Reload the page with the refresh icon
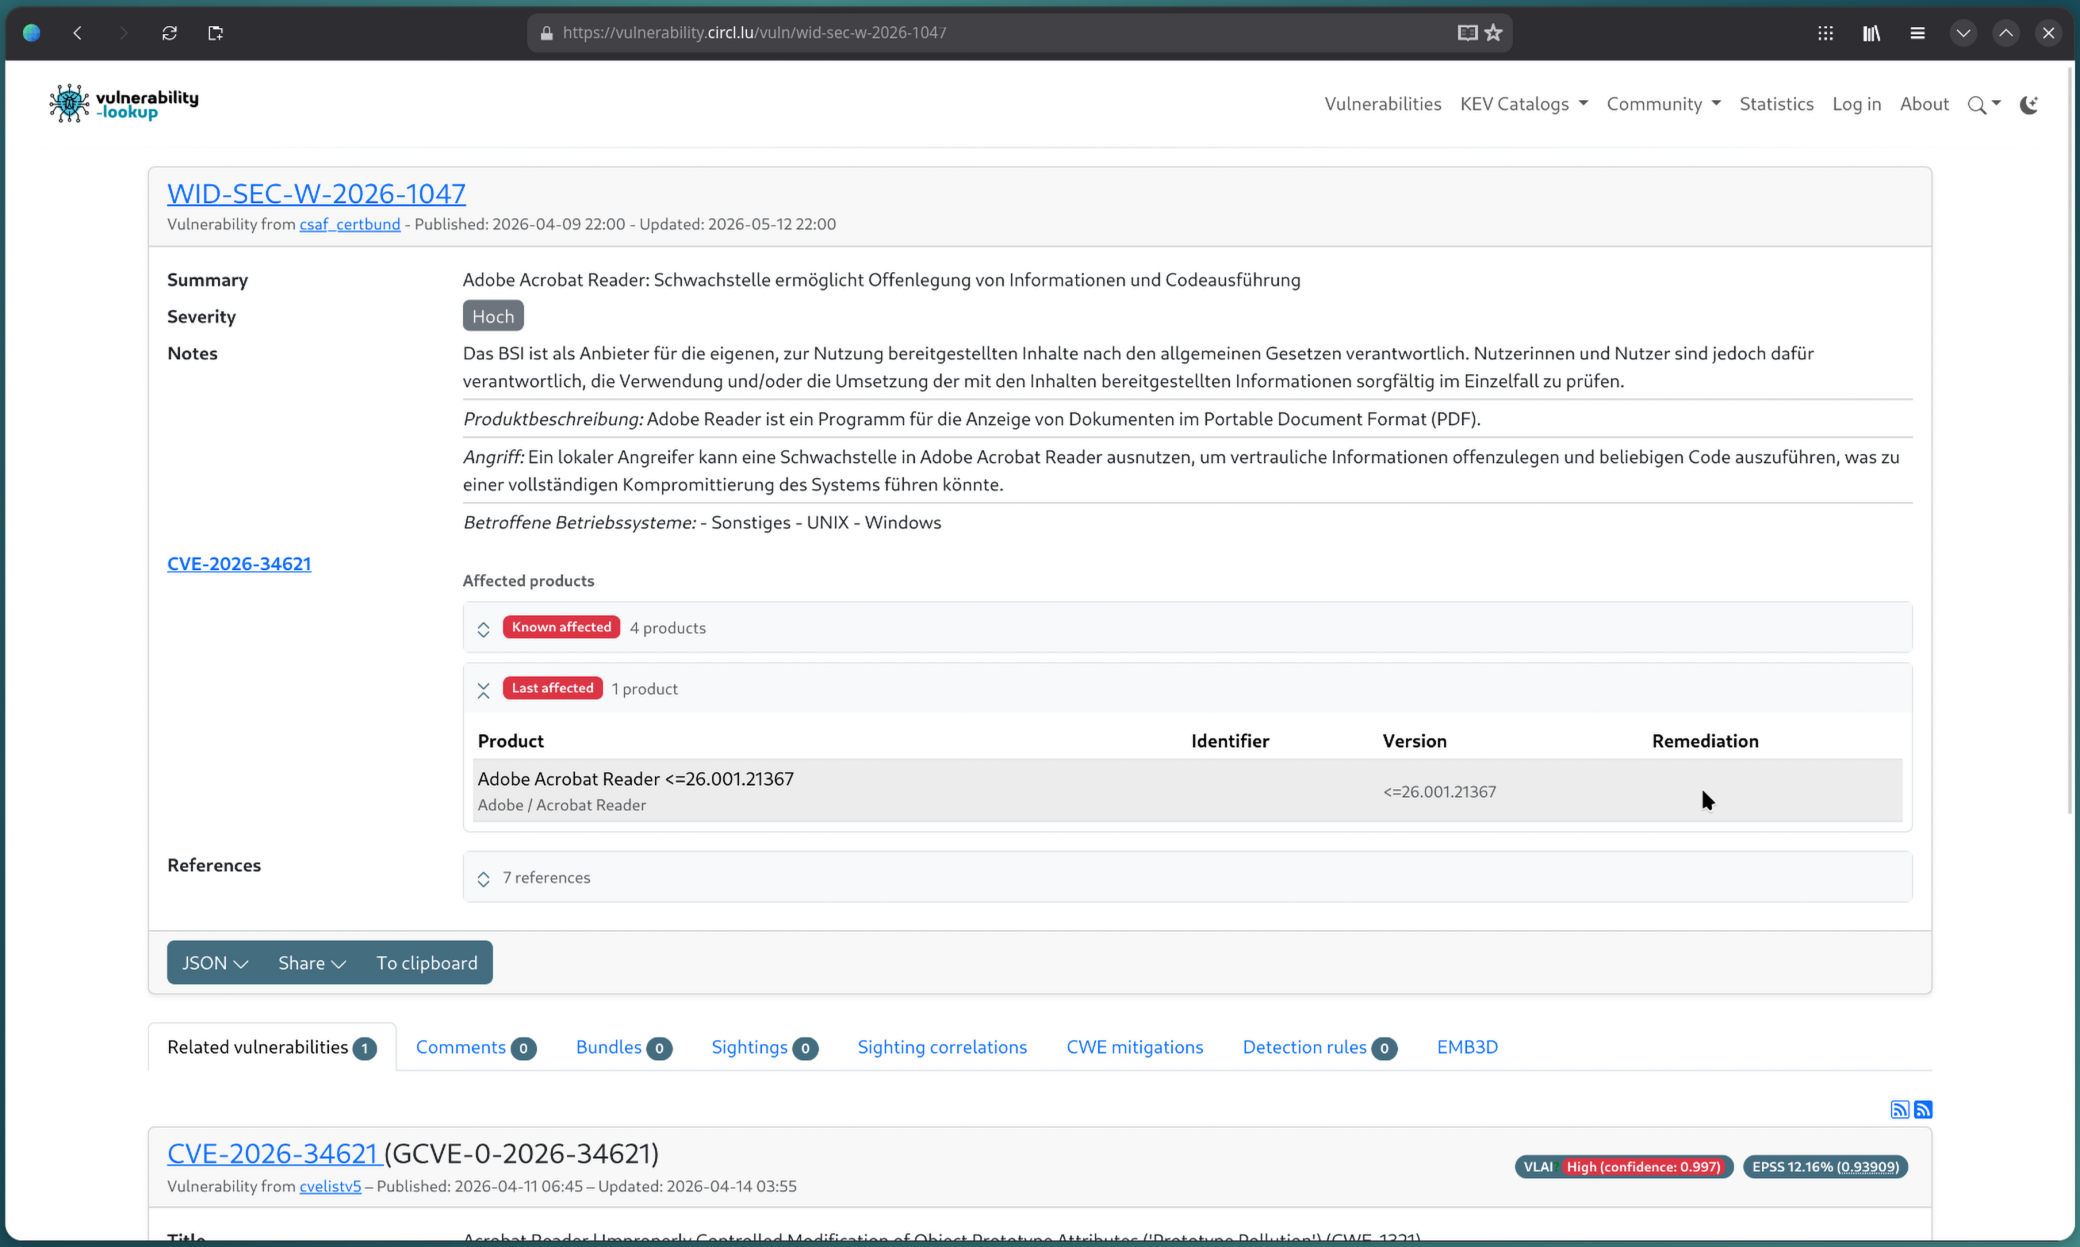 click(169, 33)
